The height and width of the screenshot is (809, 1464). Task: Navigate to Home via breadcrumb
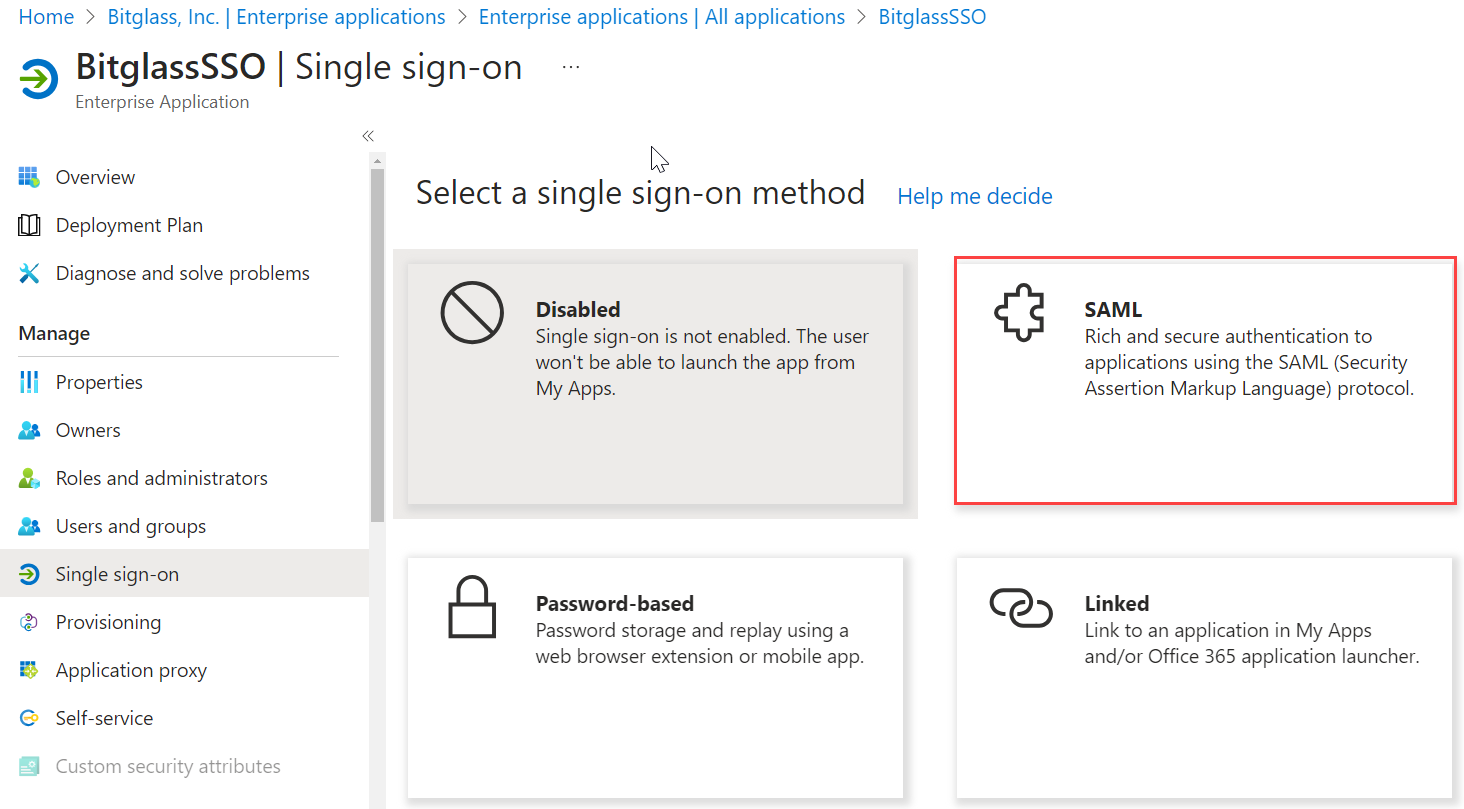[46, 16]
